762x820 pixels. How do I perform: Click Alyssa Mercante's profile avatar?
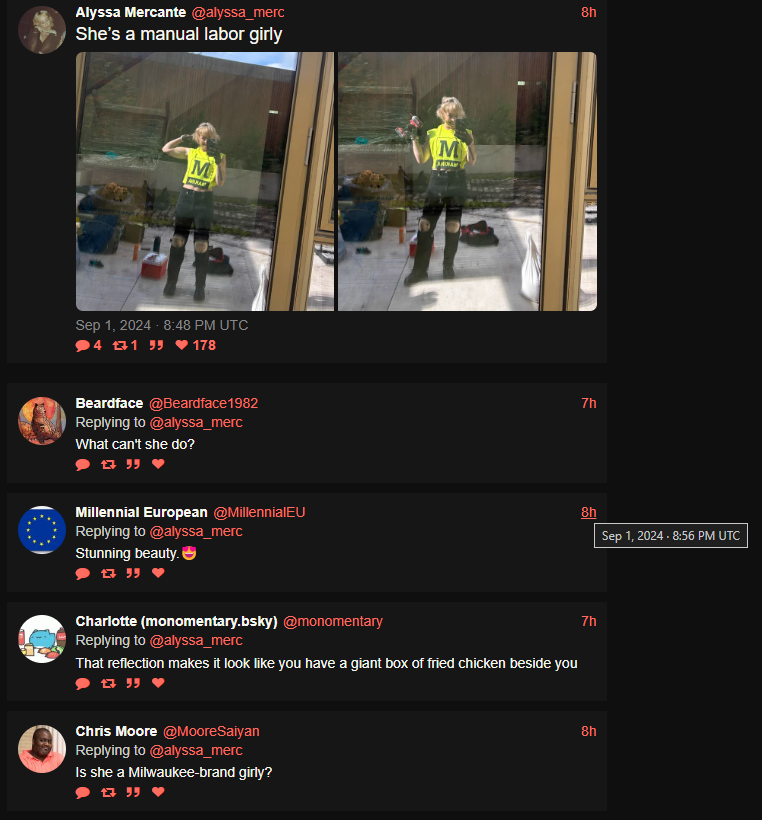point(42,30)
